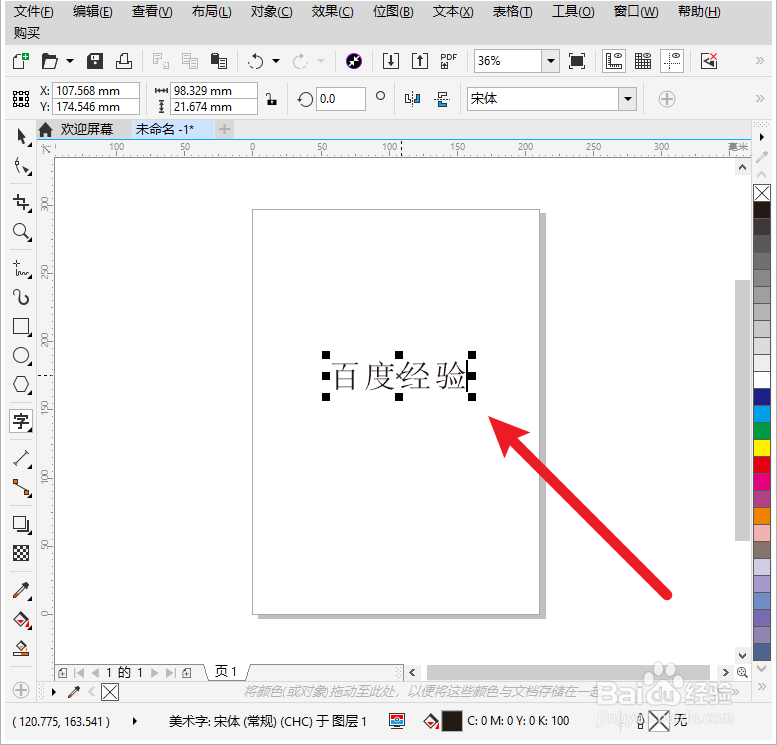Select the Parallel dimension tool
The width and height of the screenshot is (777, 745).
click(x=21, y=458)
